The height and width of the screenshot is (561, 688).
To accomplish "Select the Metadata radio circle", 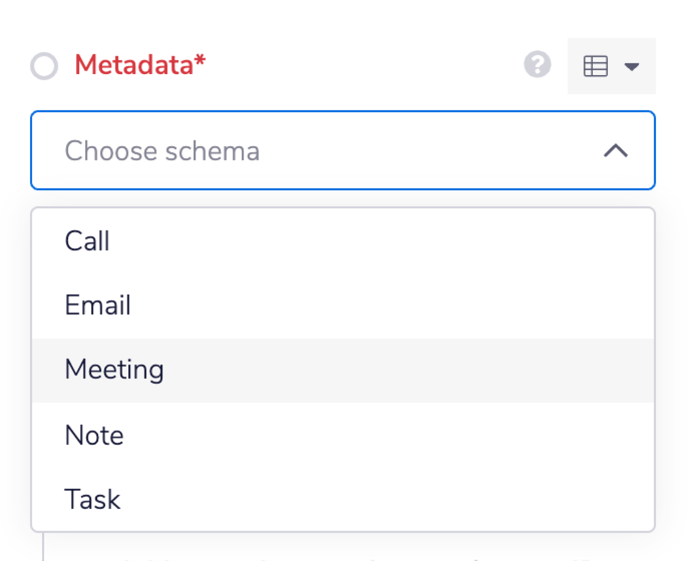I will click(44, 66).
